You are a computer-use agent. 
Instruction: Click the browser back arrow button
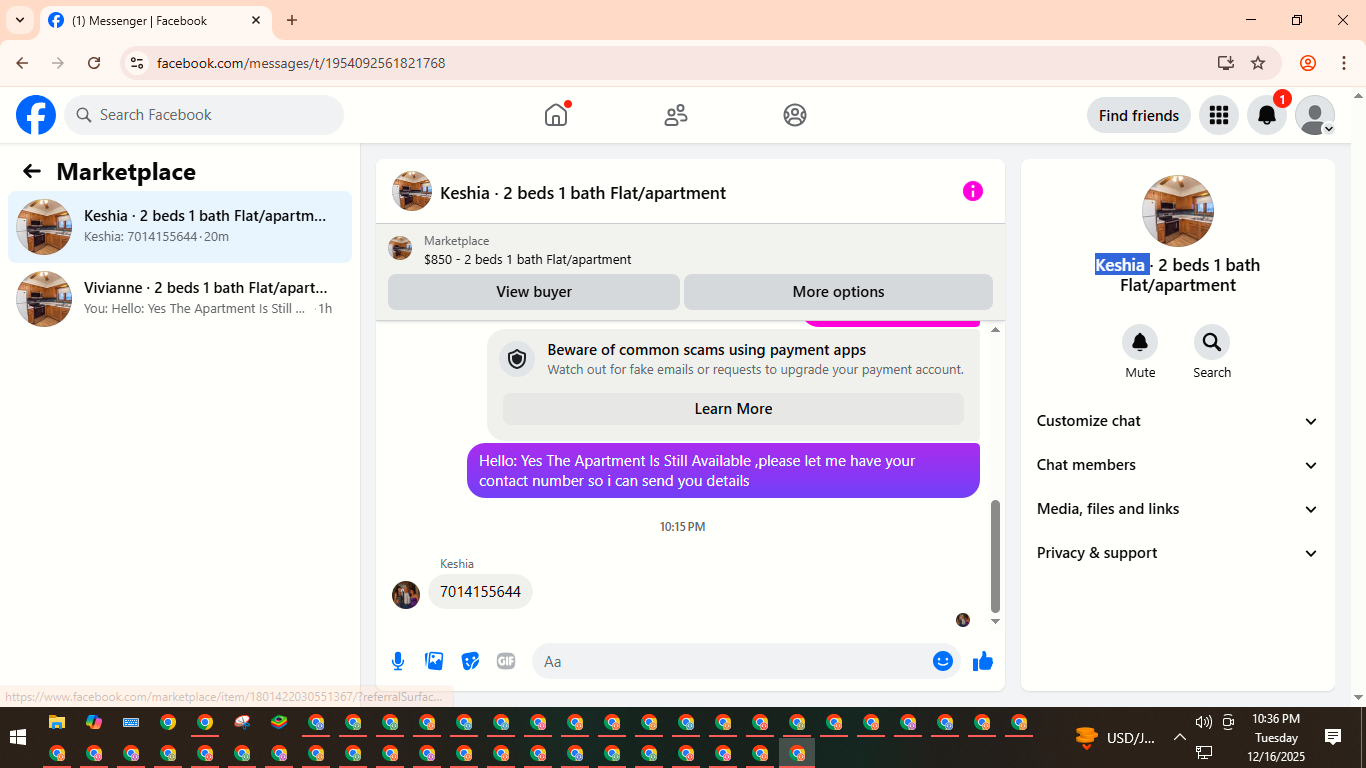pos(22,63)
